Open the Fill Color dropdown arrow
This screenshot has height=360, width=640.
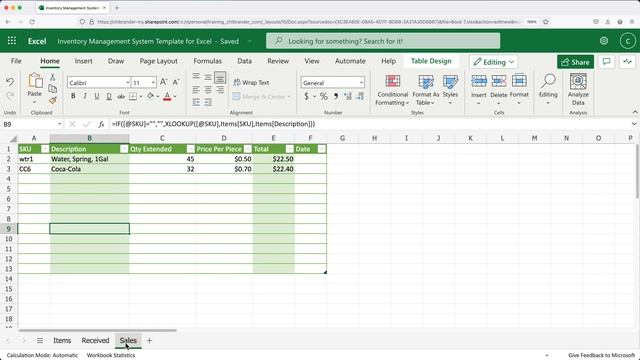[x=158, y=97]
